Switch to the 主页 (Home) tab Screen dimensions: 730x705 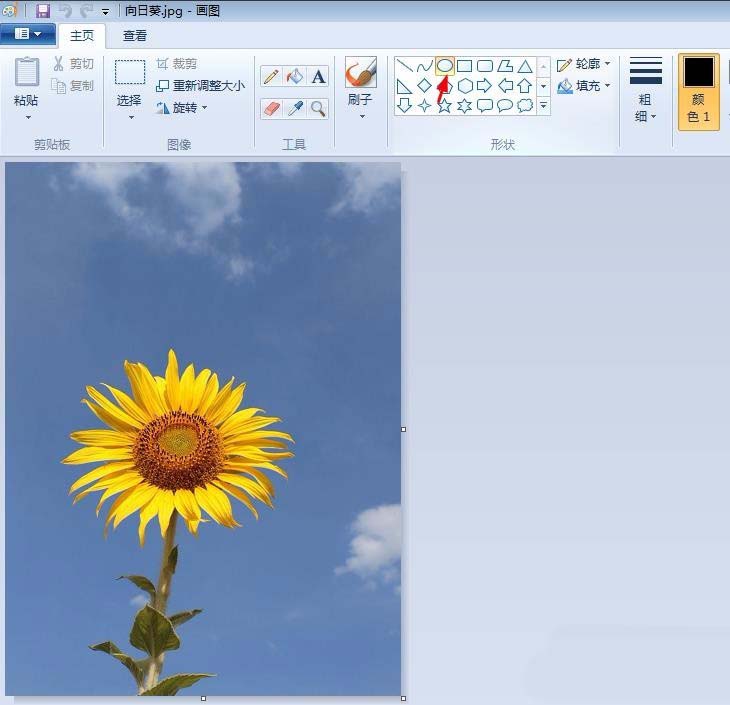(x=82, y=35)
